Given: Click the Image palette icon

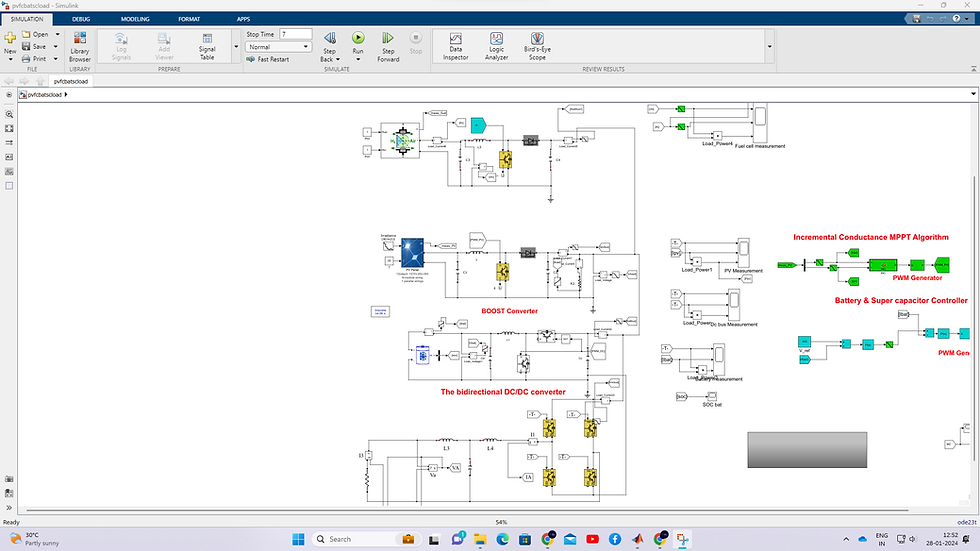Looking at the screenshot, I should pyautogui.click(x=9, y=171).
